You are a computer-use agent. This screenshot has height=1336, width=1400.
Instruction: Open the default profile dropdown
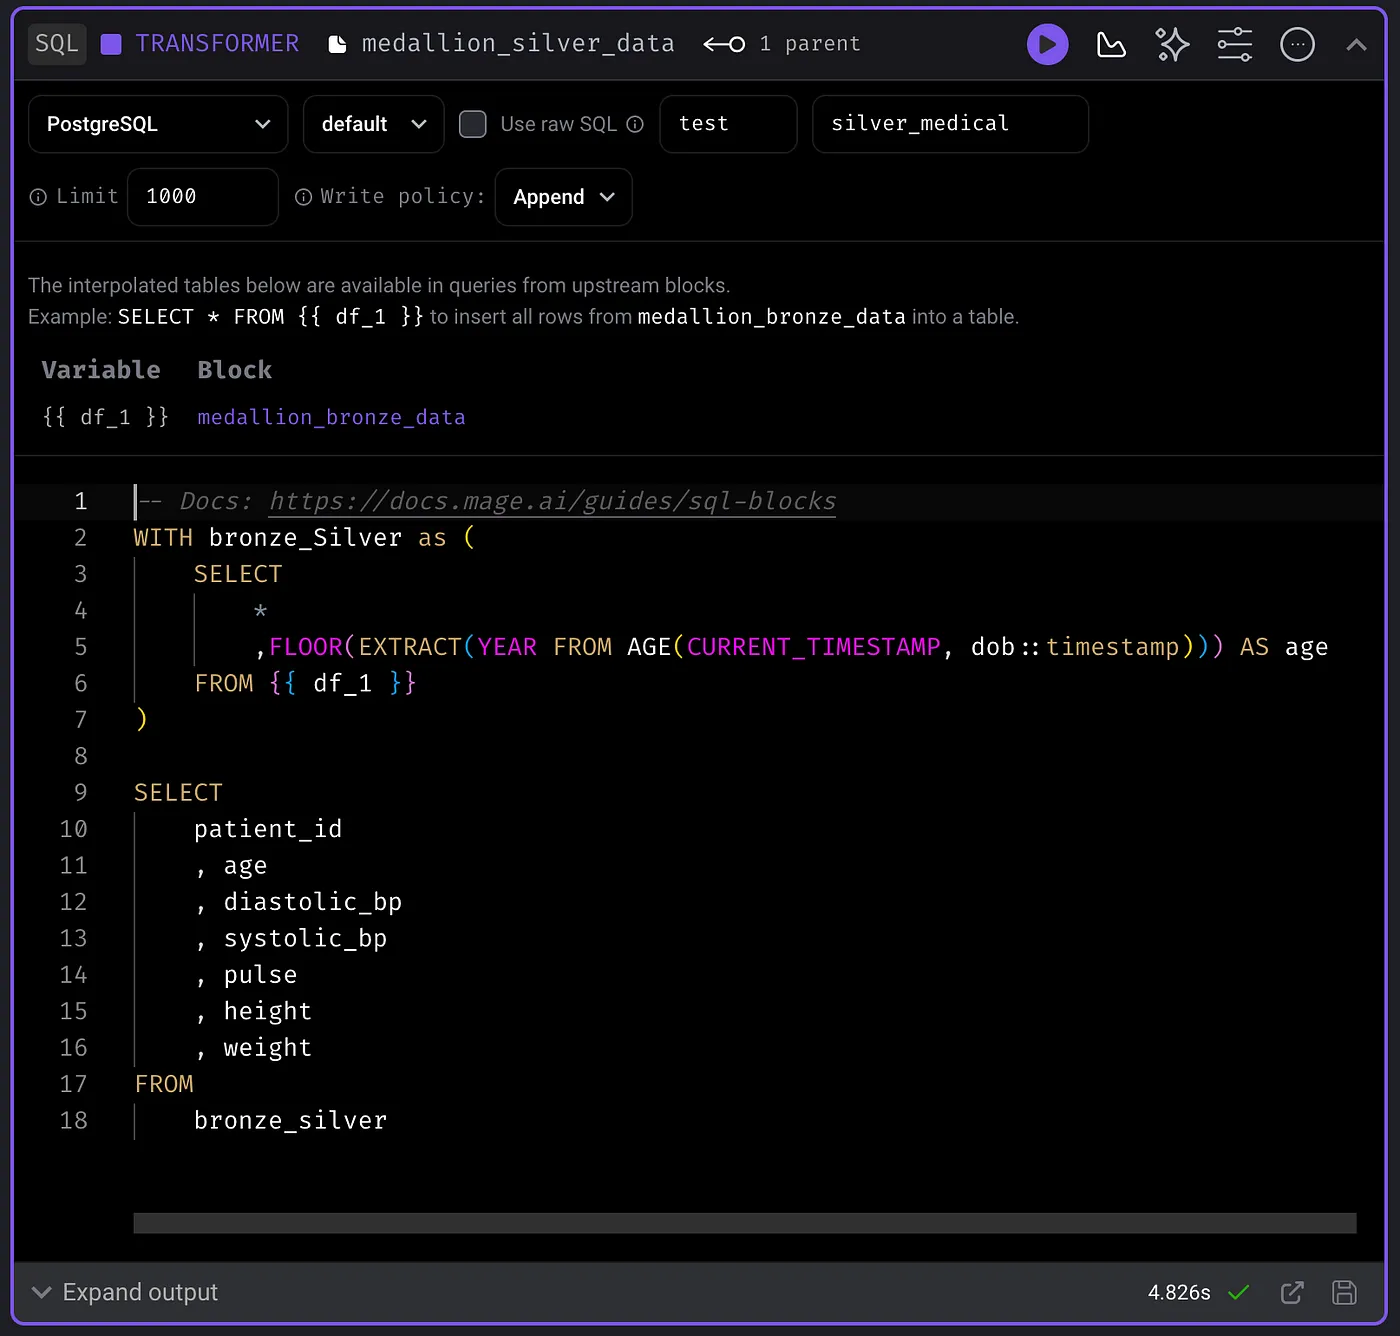coord(373,124)
